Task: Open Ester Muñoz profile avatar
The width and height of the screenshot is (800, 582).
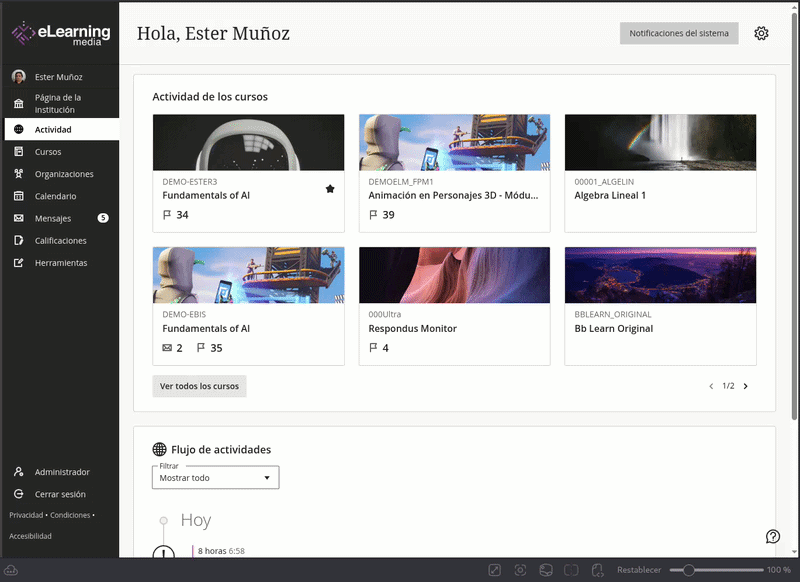Action: (19, 77)
